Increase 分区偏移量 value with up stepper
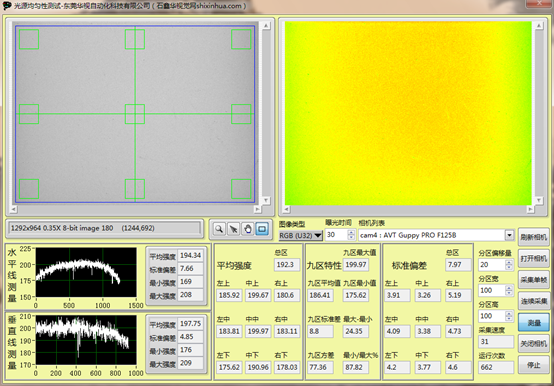The image size is (554, 386). tap(509, 262)
